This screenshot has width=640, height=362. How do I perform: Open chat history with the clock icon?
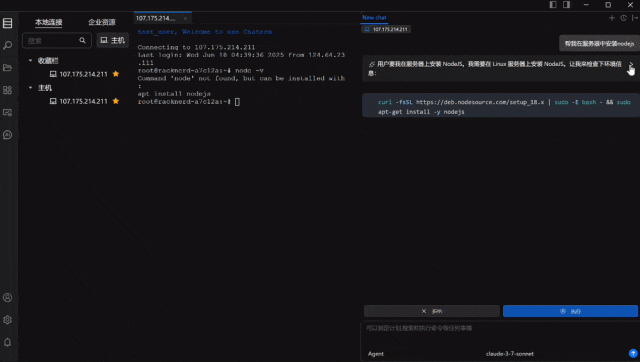(623, 18)
